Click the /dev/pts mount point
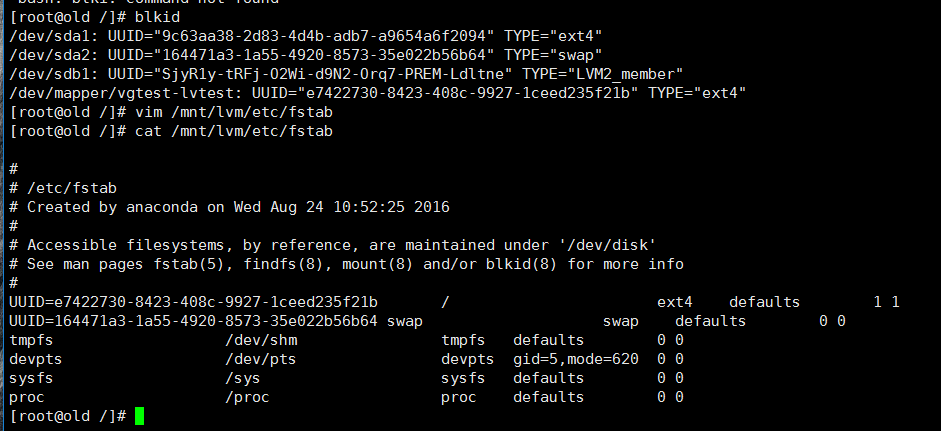941x431 pixels. [x=261, y=360]
